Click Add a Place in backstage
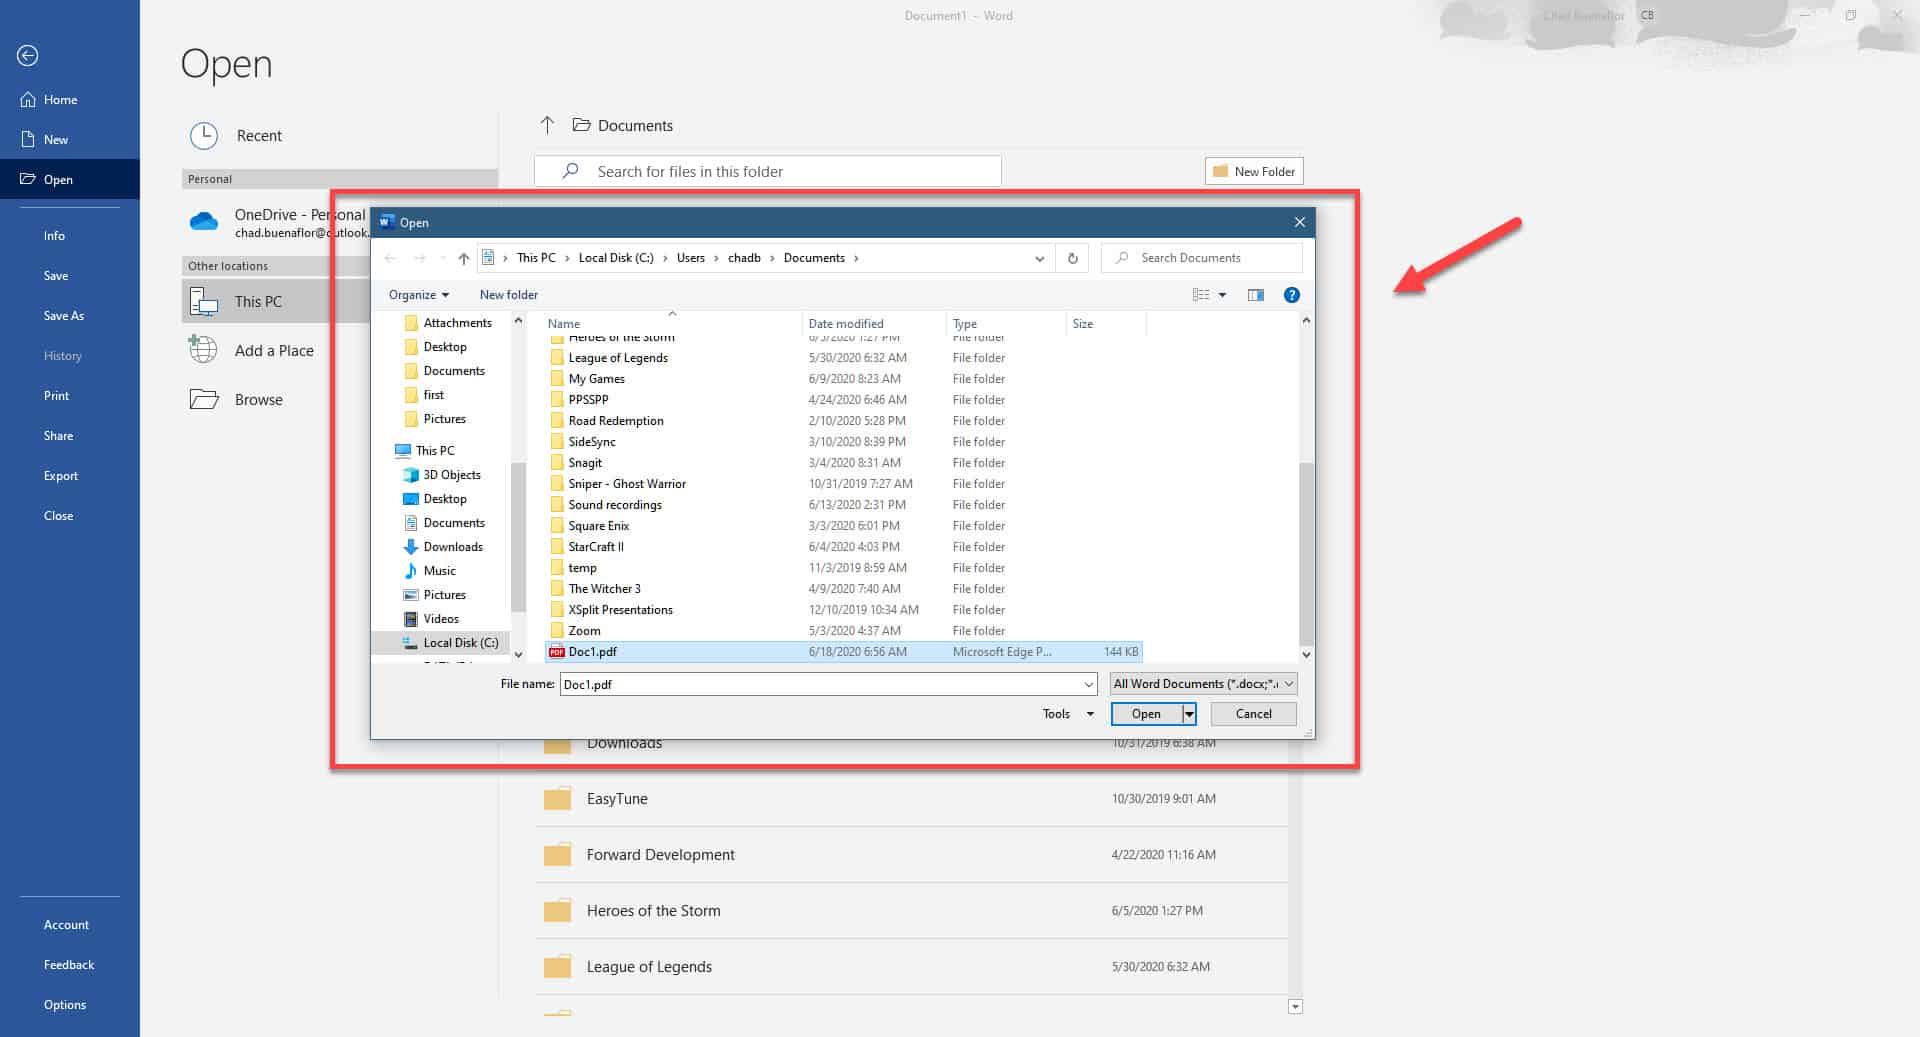The width and height of the screenshot is (1920, 1037). pyautogui.click(x=274, y=350)
